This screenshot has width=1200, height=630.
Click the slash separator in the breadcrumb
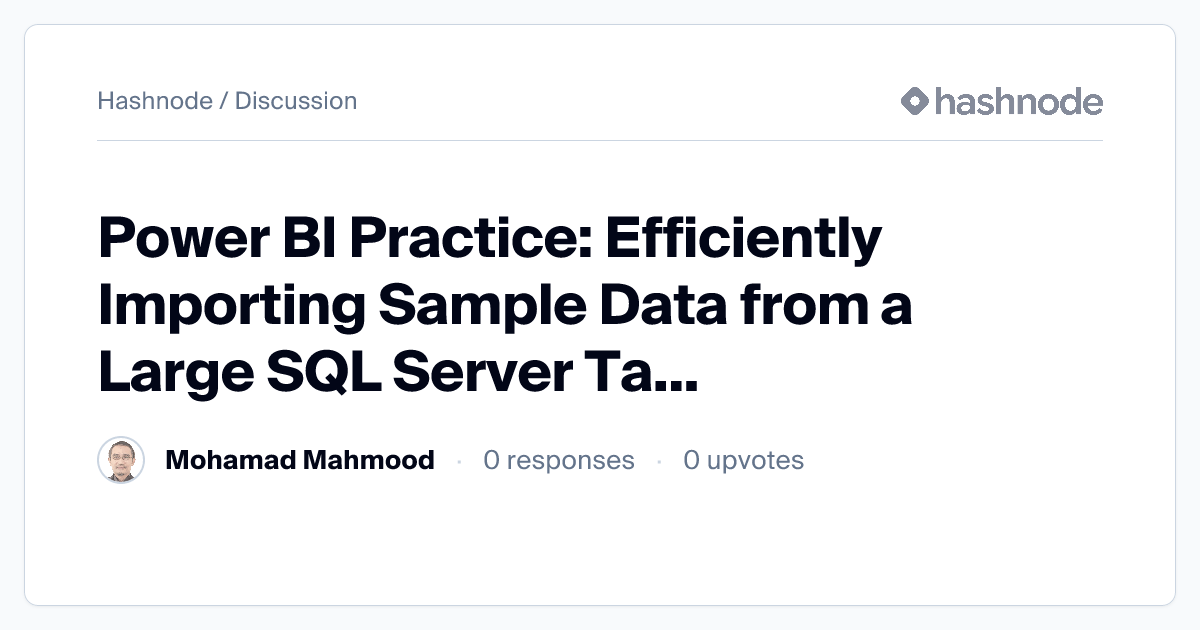[x=223, y=101]
